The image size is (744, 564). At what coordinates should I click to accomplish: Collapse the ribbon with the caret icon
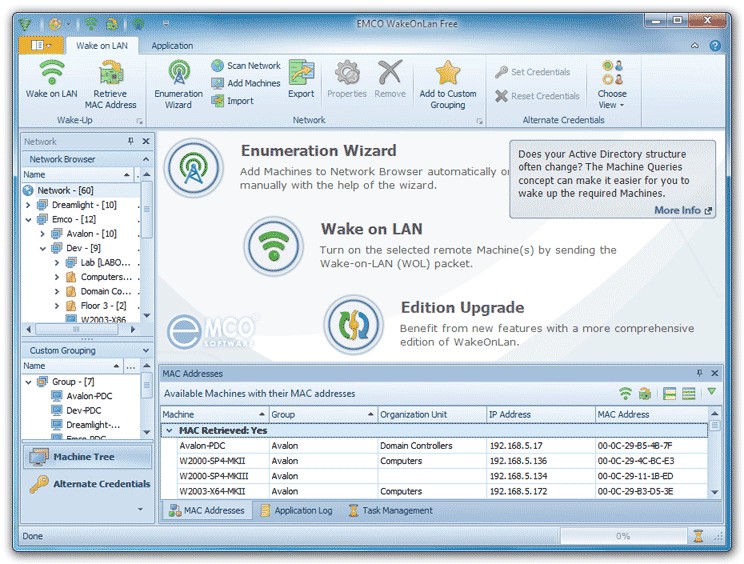point(695,46)
